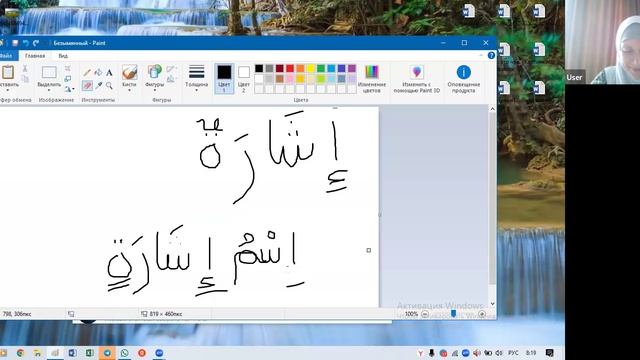Select the Magnifier zoom tool
The image size is (640, 360).
pos(109,85)
